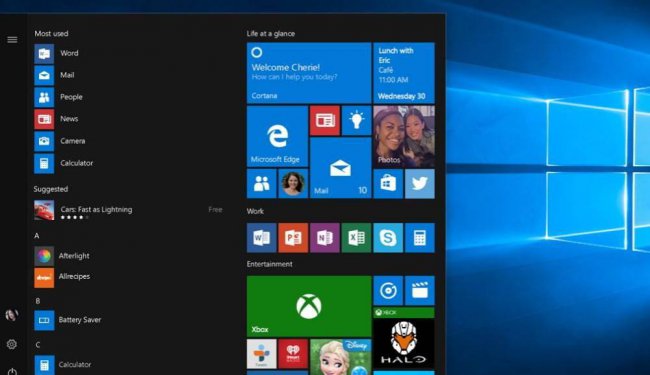Open the red News tile
650x375 pixels.
click(x=325, y=121)
